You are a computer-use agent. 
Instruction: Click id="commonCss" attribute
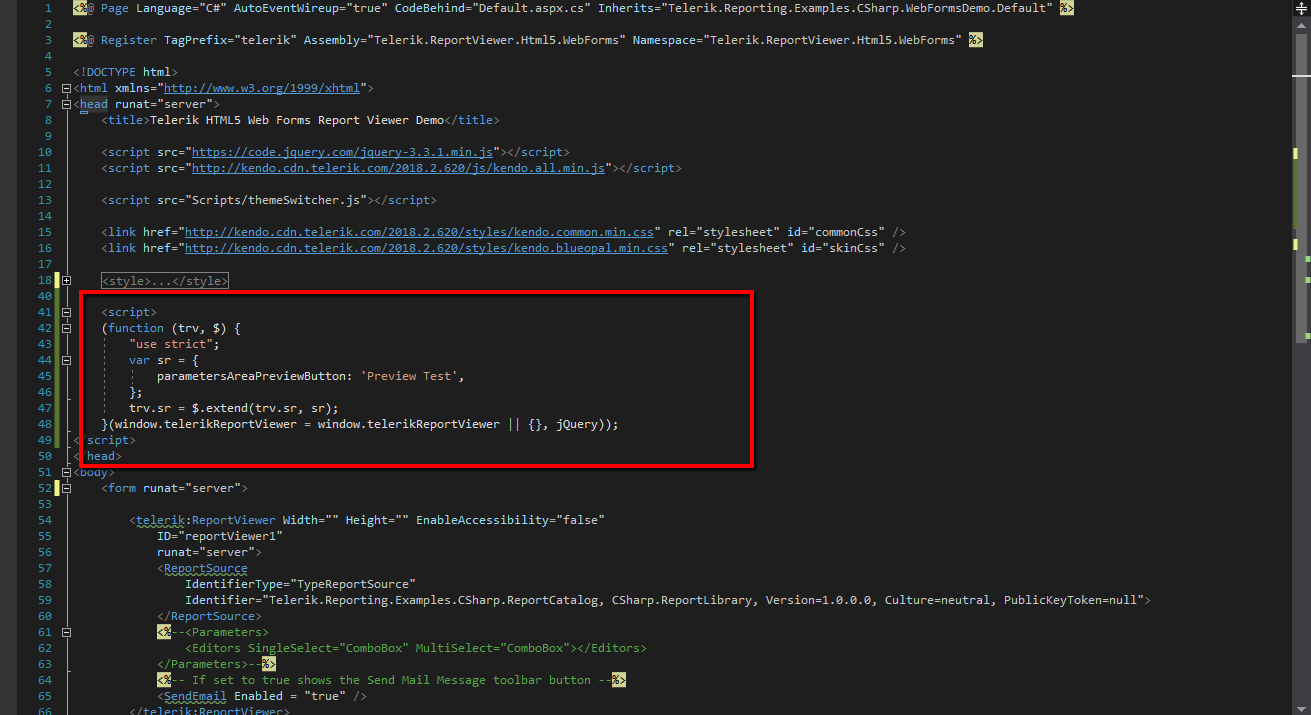coord(835,232)
